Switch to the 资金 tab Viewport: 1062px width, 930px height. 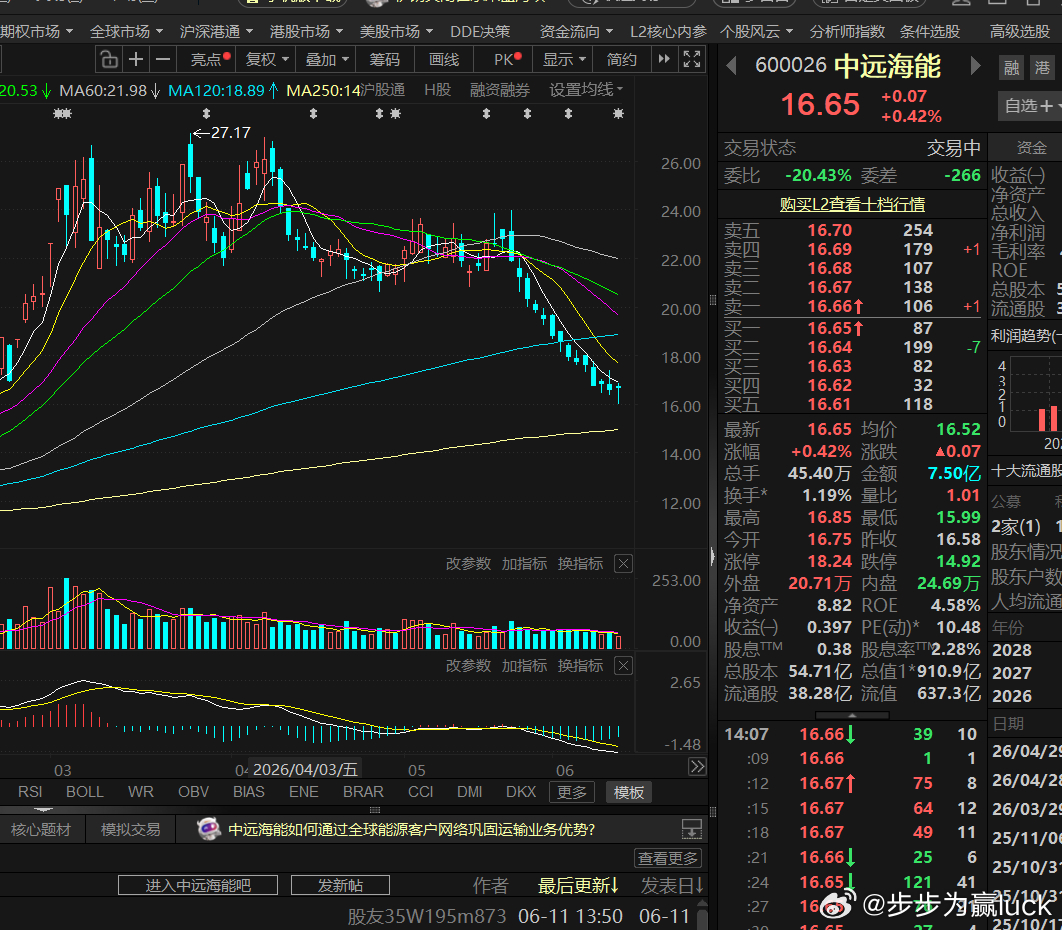(1032, 148)
